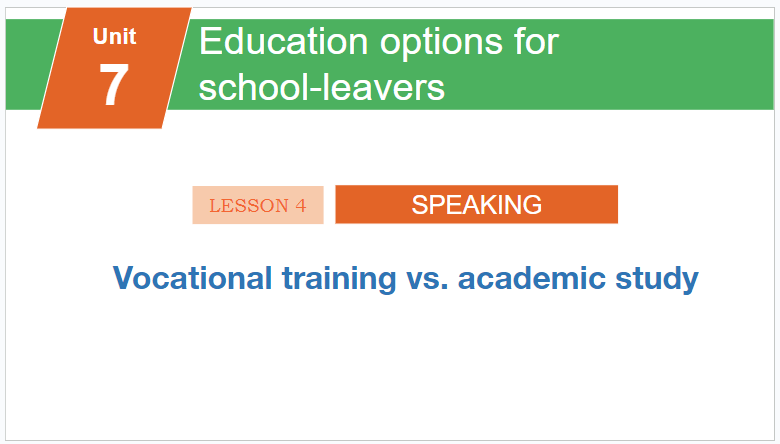Click the word "for" in the header
780x444 pixels.
tap(537, 41)
